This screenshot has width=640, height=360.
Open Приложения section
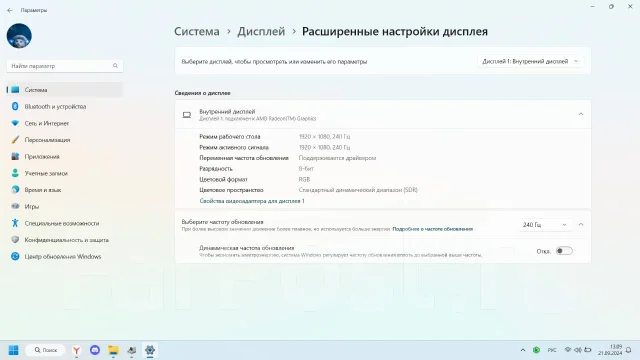tap(64, 157)
